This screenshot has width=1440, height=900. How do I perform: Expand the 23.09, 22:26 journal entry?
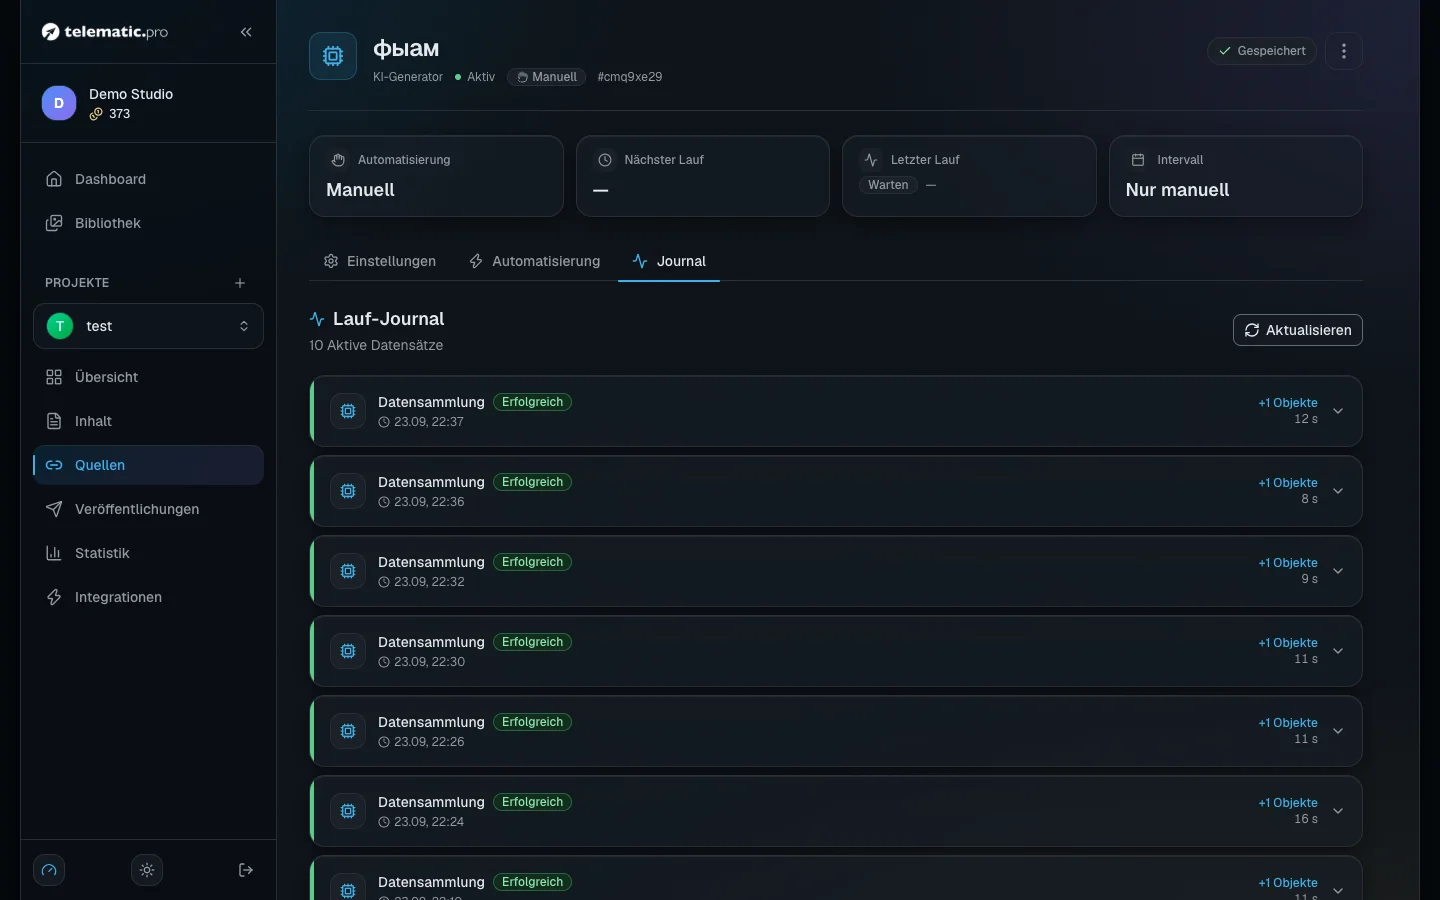1338,731
